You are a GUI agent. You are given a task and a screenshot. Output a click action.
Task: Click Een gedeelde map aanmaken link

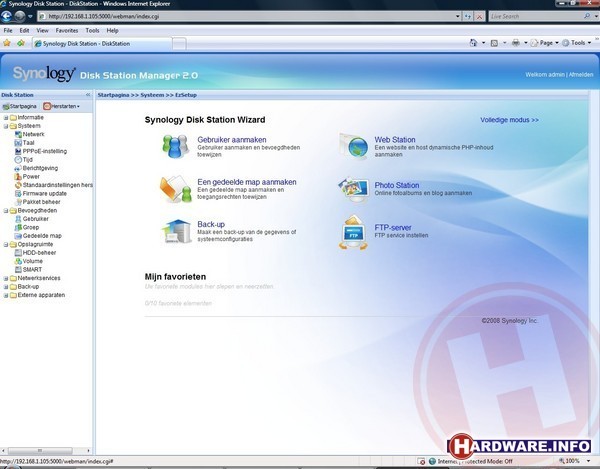pos(247,182)
